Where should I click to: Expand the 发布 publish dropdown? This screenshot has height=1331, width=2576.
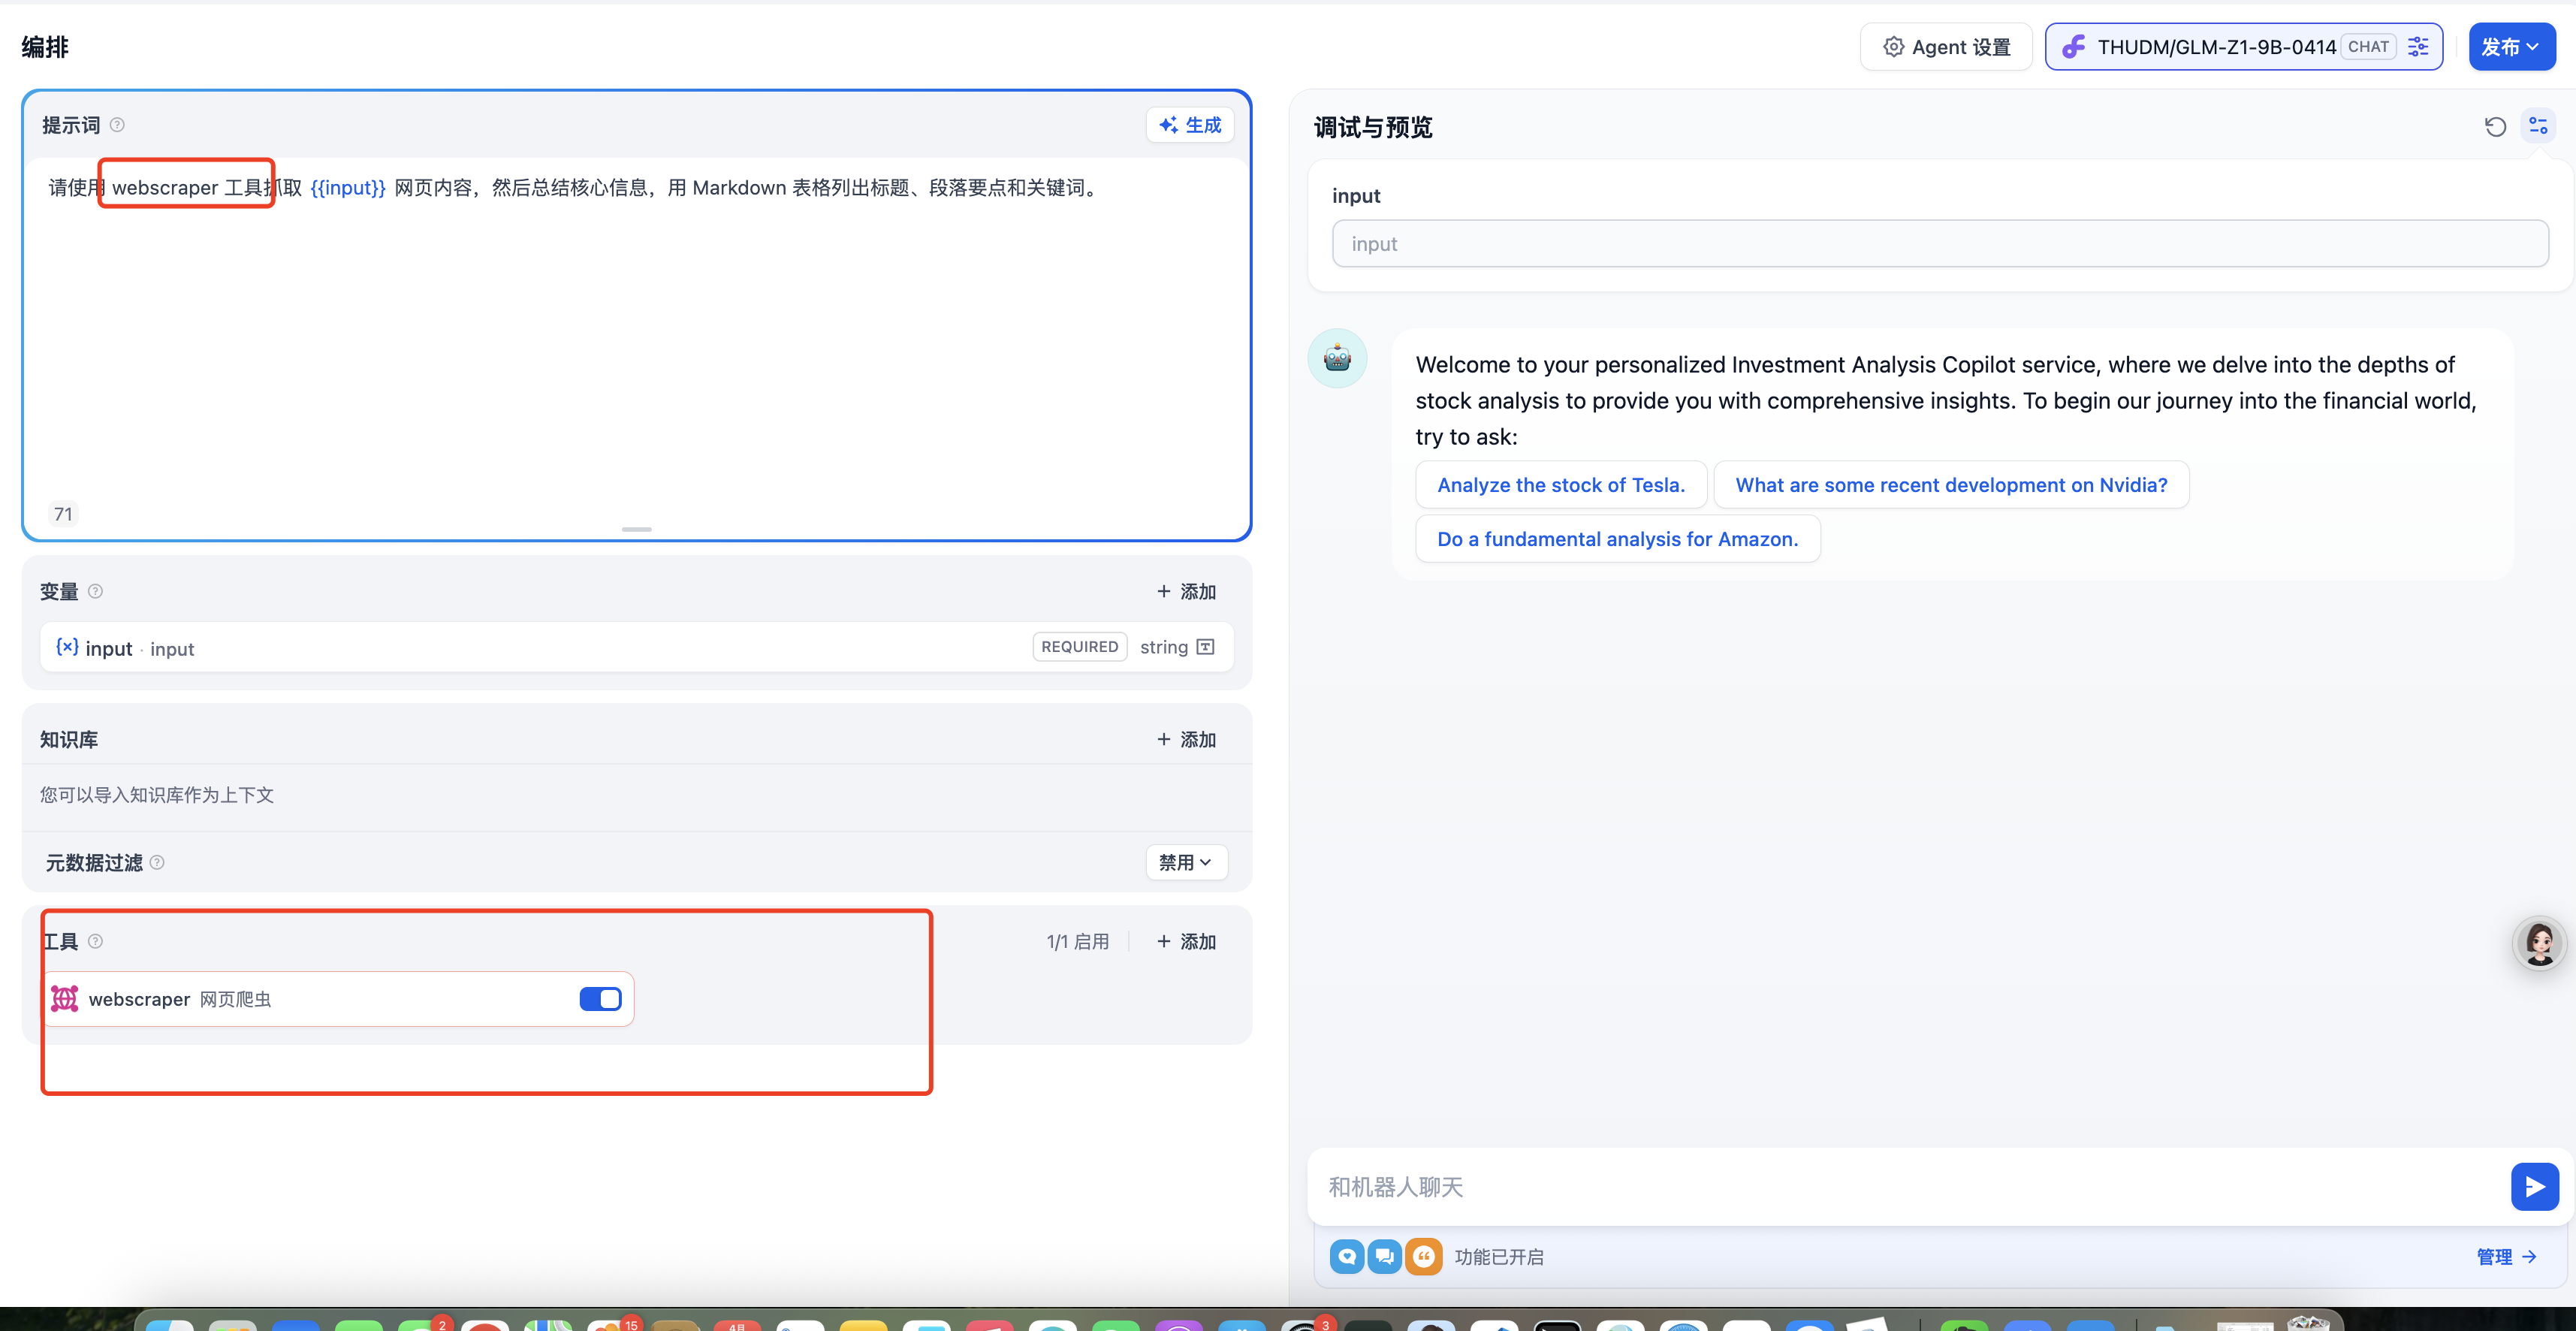tap(2511, 47)
